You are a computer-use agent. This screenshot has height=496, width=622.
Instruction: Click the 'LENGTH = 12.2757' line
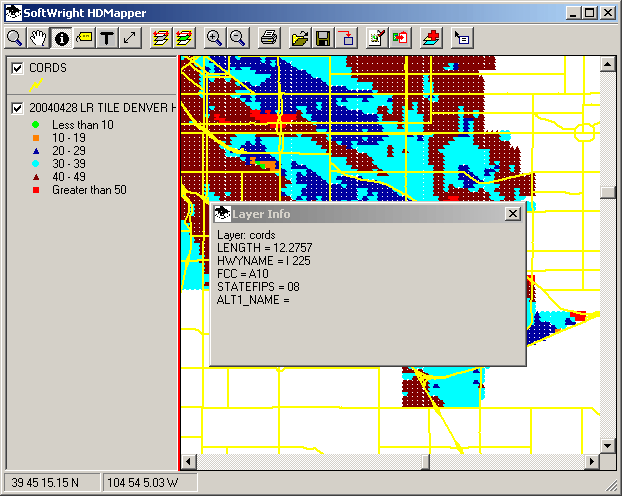coord(265,248)
